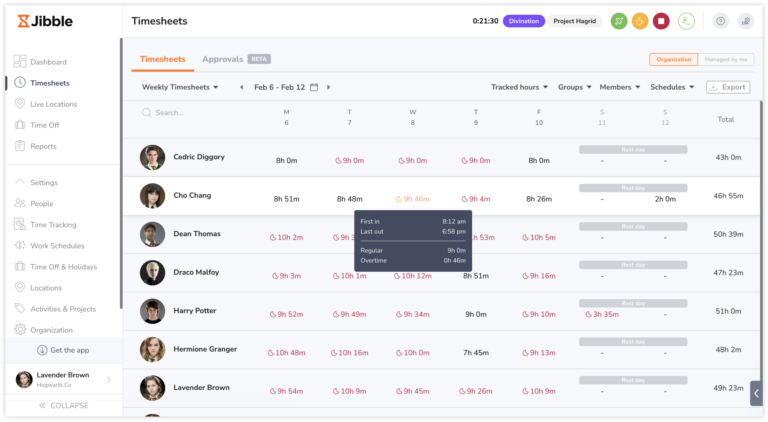Open Time Off & Holidays settings

click(x=55, y=266)
